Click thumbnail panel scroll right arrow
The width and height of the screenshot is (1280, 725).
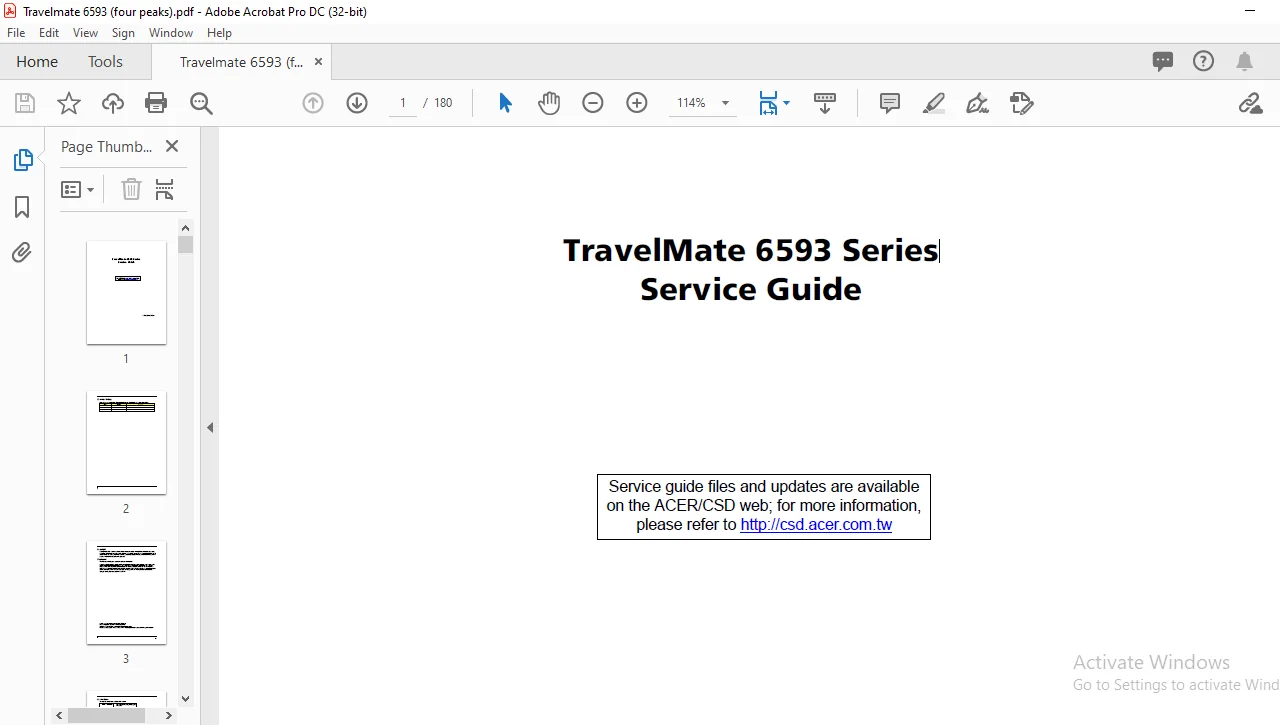click(168, 715)
